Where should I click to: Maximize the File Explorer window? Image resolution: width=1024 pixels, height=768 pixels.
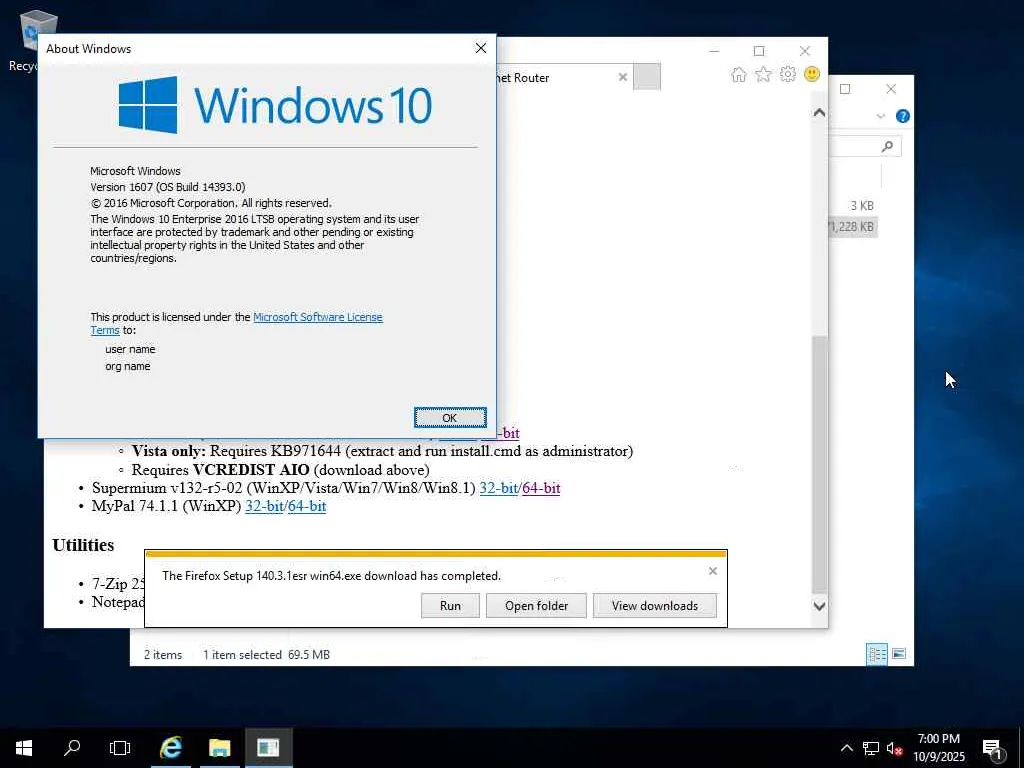tap(845, 89)
